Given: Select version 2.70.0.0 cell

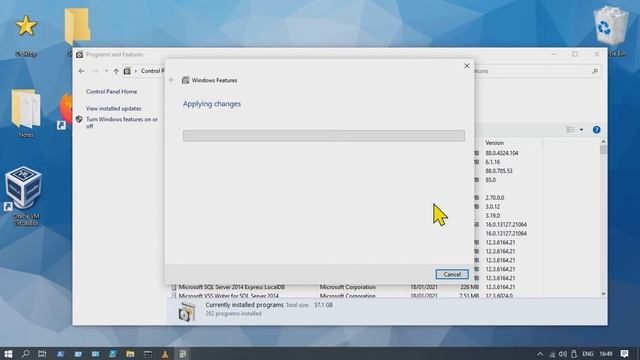Looking at the screenshot, I should [x=495, y=198].
